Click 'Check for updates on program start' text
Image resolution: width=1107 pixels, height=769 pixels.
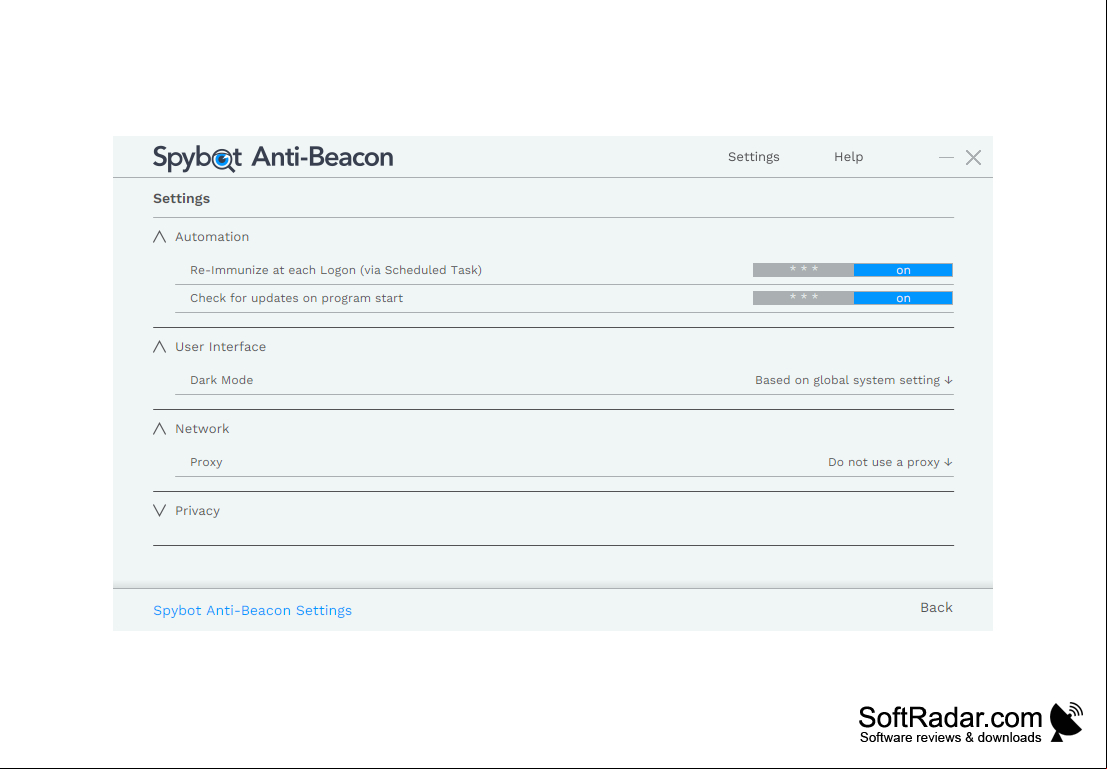coord(297,298)
